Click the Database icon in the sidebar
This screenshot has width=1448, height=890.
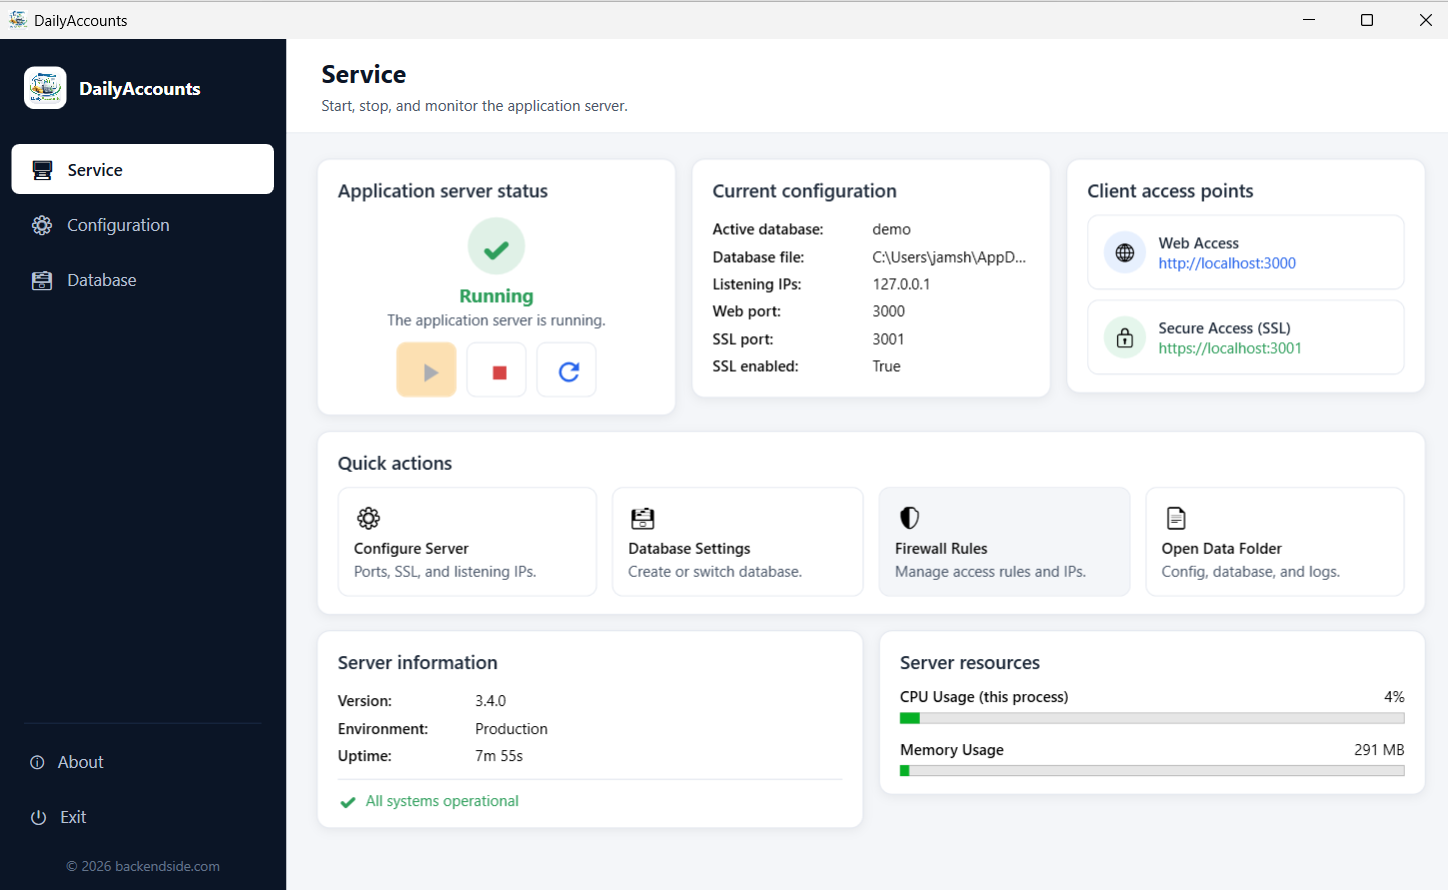coord(42,280)
